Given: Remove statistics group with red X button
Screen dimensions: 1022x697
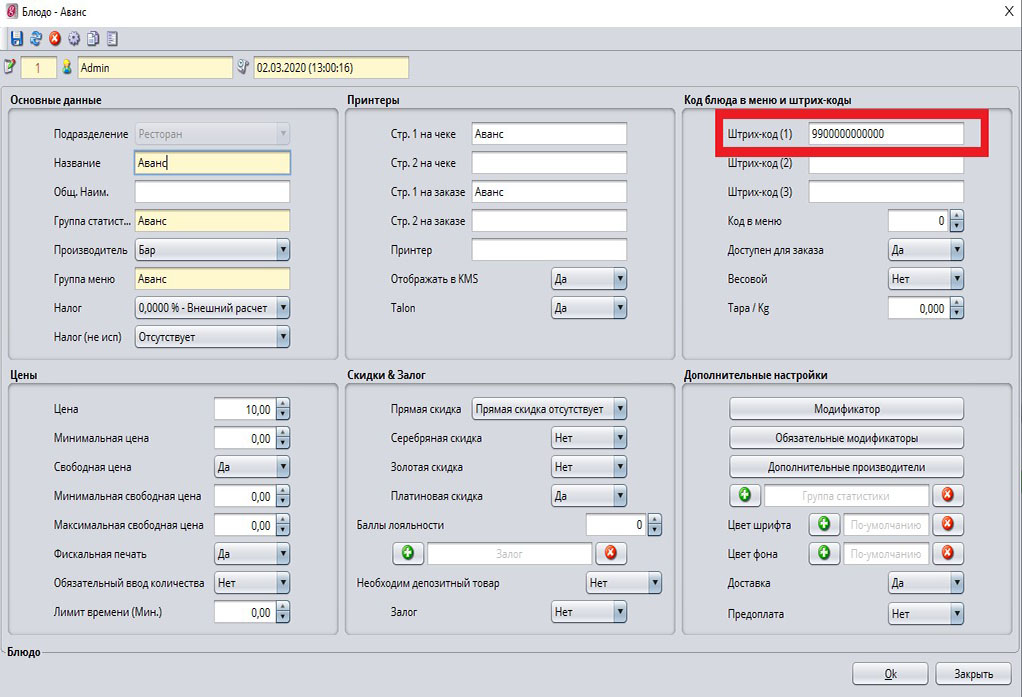Looking at the screenshot, I should pos(948,495).
